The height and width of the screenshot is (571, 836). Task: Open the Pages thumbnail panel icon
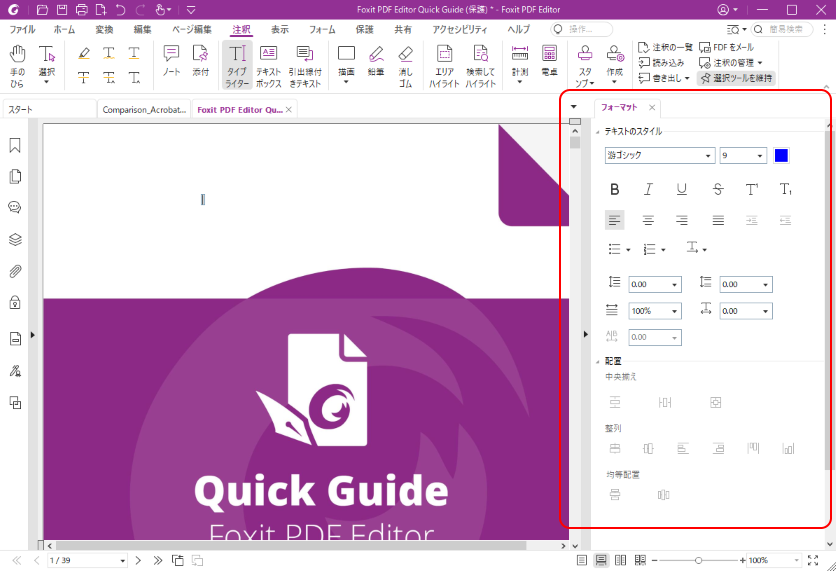point(15,176)
